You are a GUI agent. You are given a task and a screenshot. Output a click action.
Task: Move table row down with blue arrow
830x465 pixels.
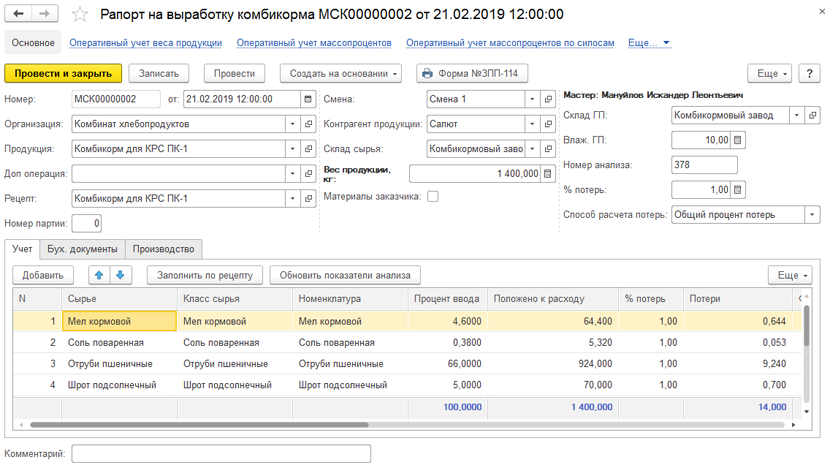(120, 275)
